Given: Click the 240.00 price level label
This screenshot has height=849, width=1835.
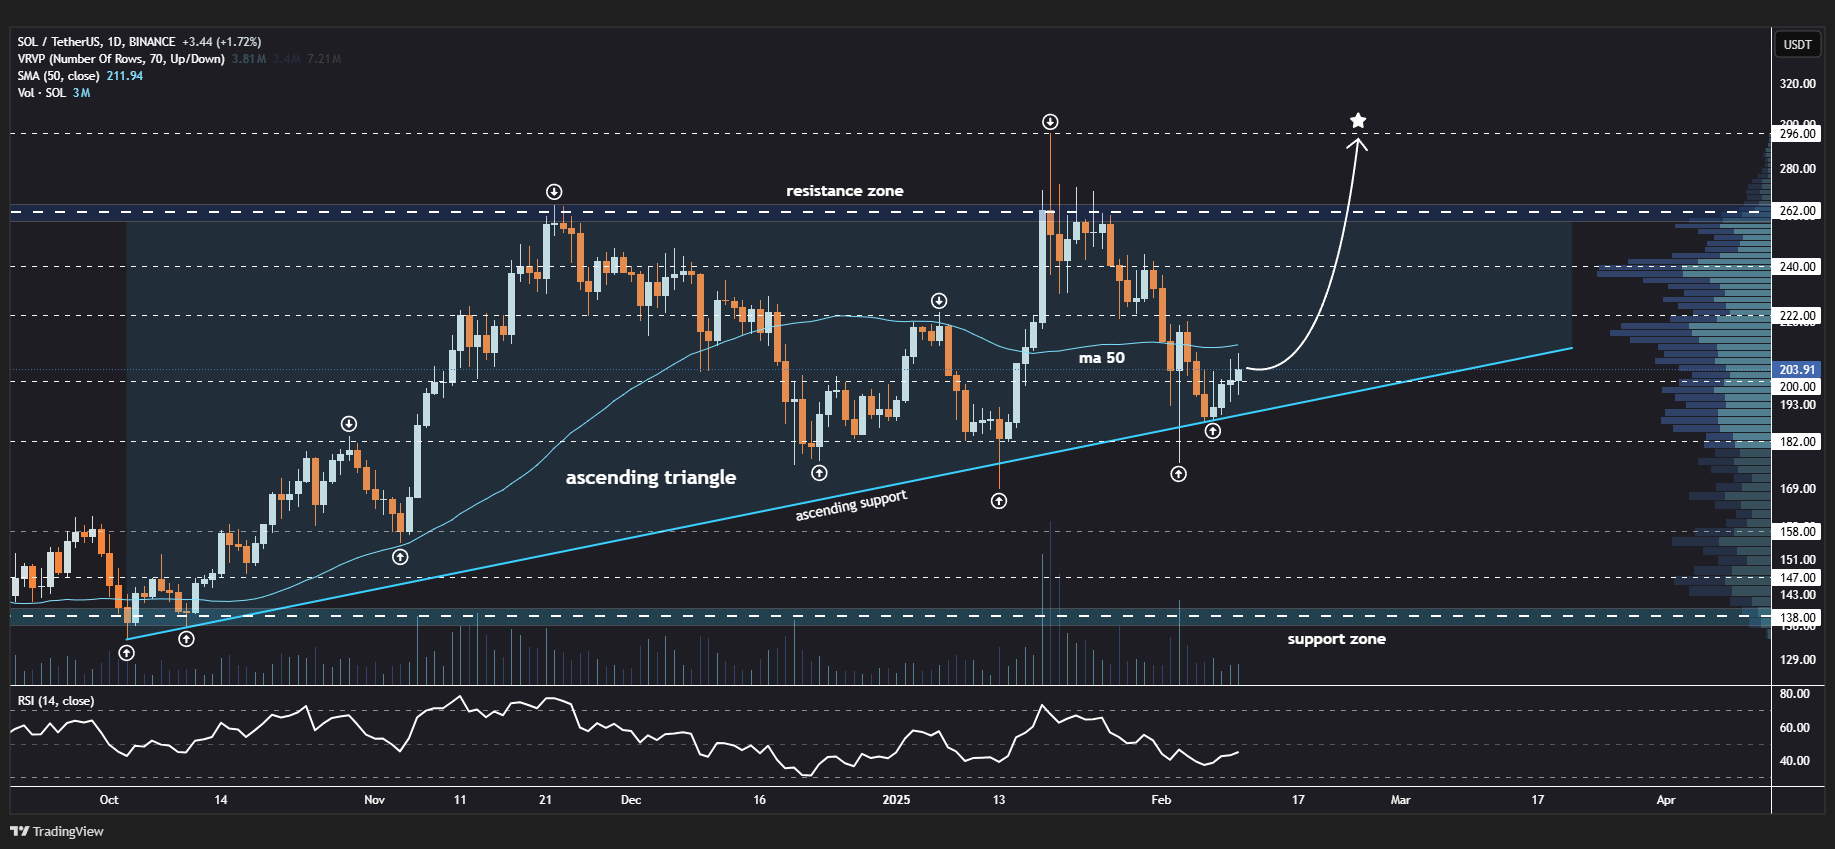Looking at the screenshot, I should coord(1797,267).
